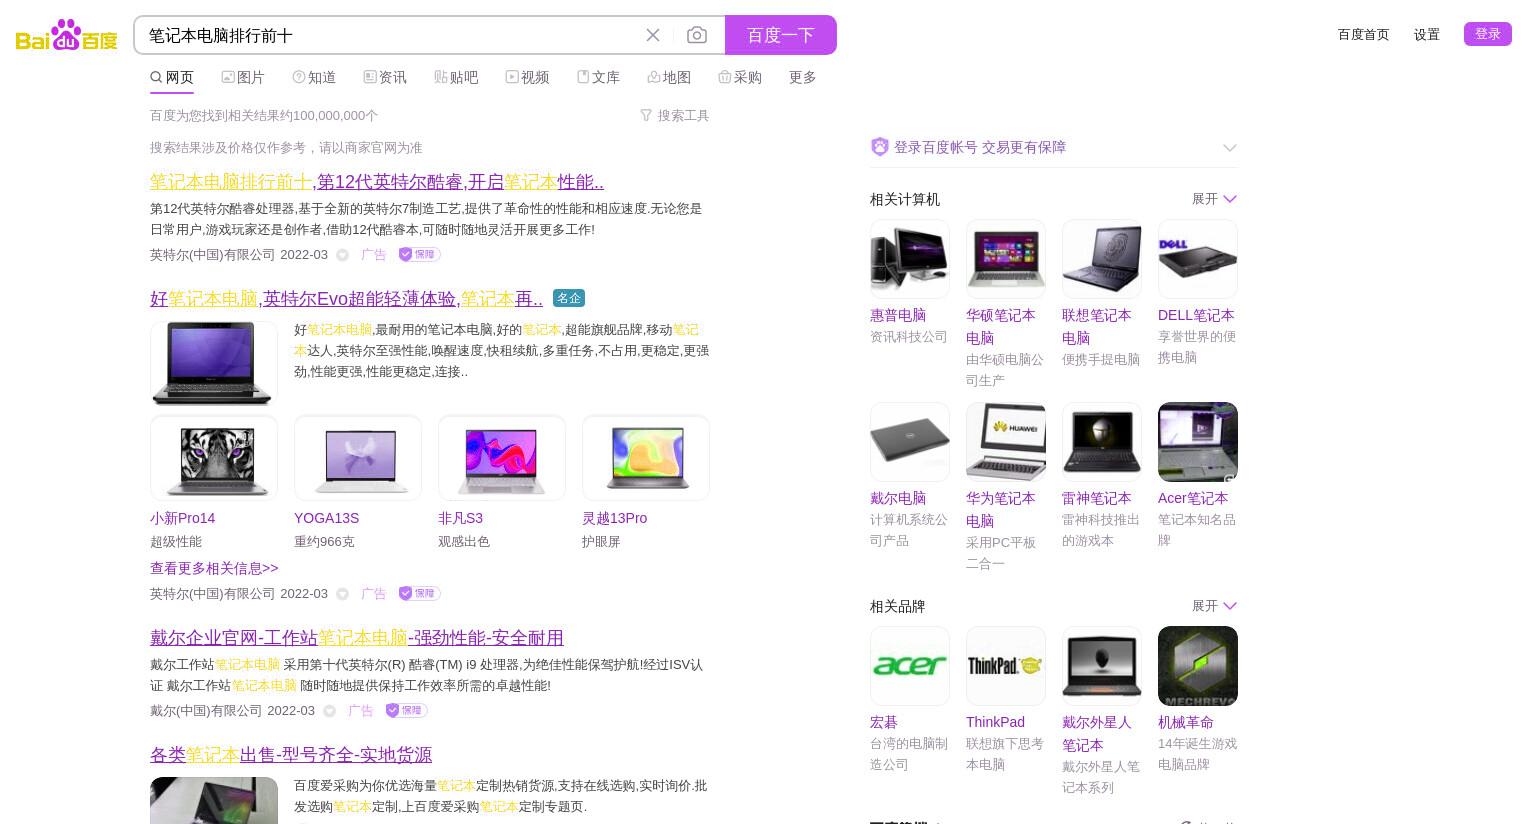The width and height of the screenshot is (1536, 824).
Task: Click the 宏碁 acer logo
Action: pos(910,666)
